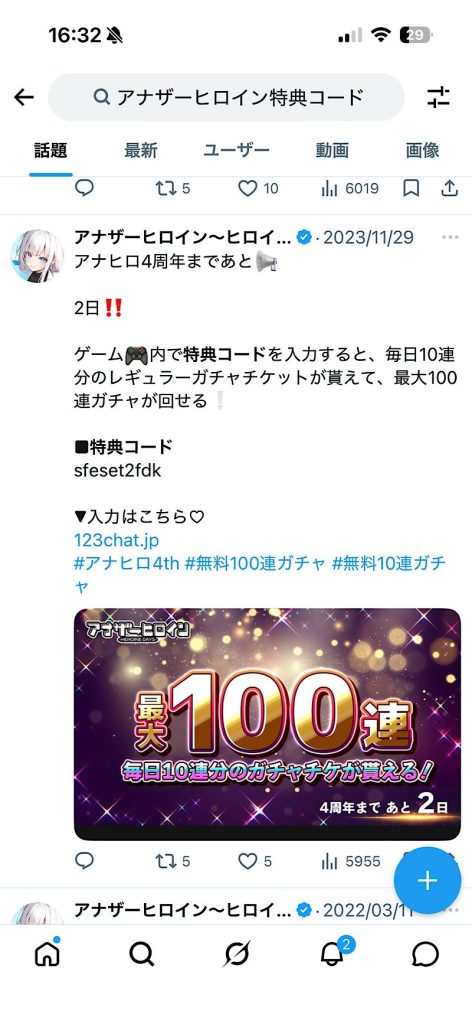Viewport: 472px width, 1024px height.
Task: Share the upper tweet via share icon
Action: coord(449,189)
